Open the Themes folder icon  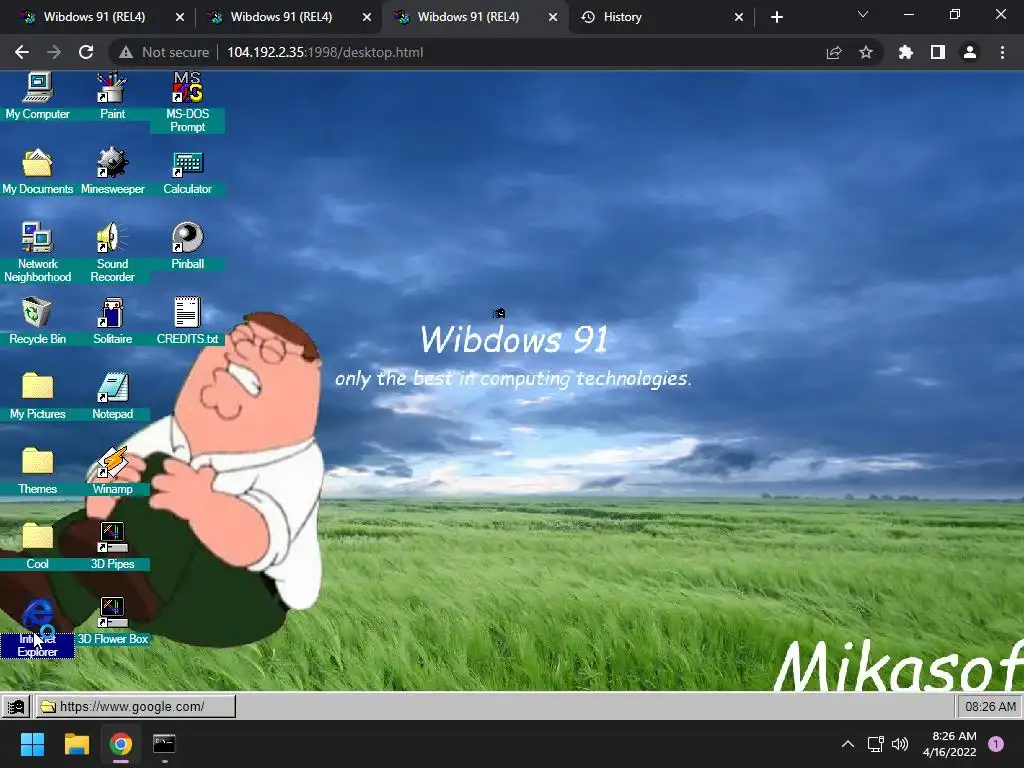tap(37, 472)
